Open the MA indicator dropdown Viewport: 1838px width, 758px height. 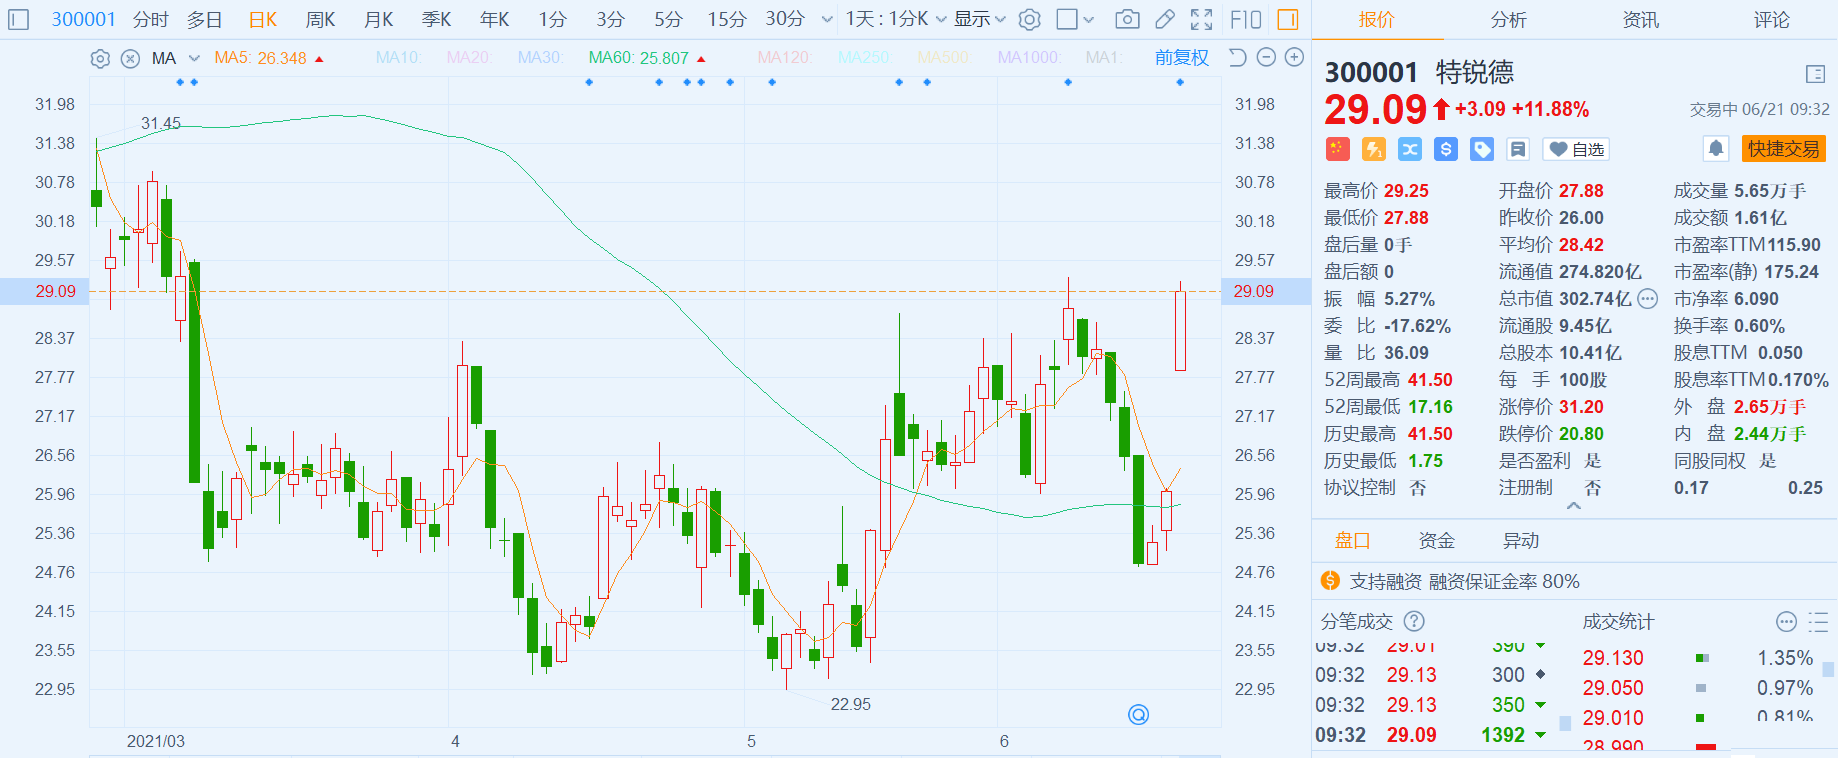tap(194, 59)
